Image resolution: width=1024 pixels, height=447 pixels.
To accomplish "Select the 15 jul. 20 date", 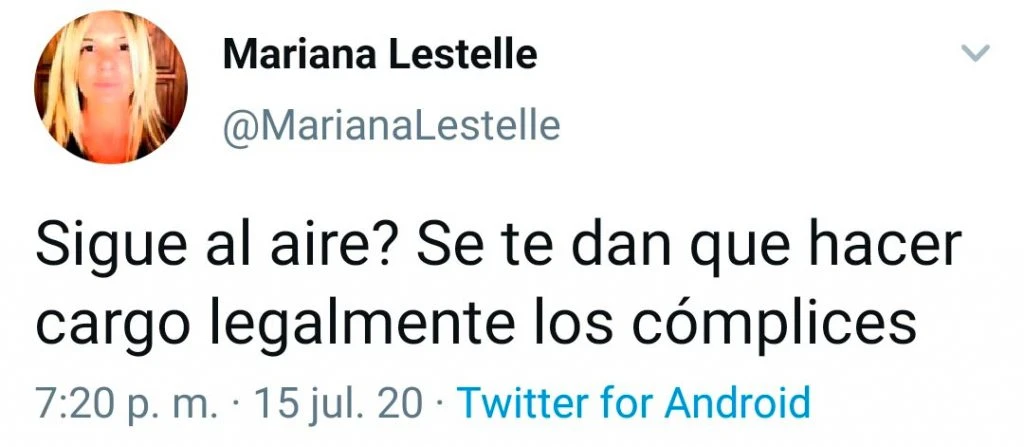I will tap(338, 405).
